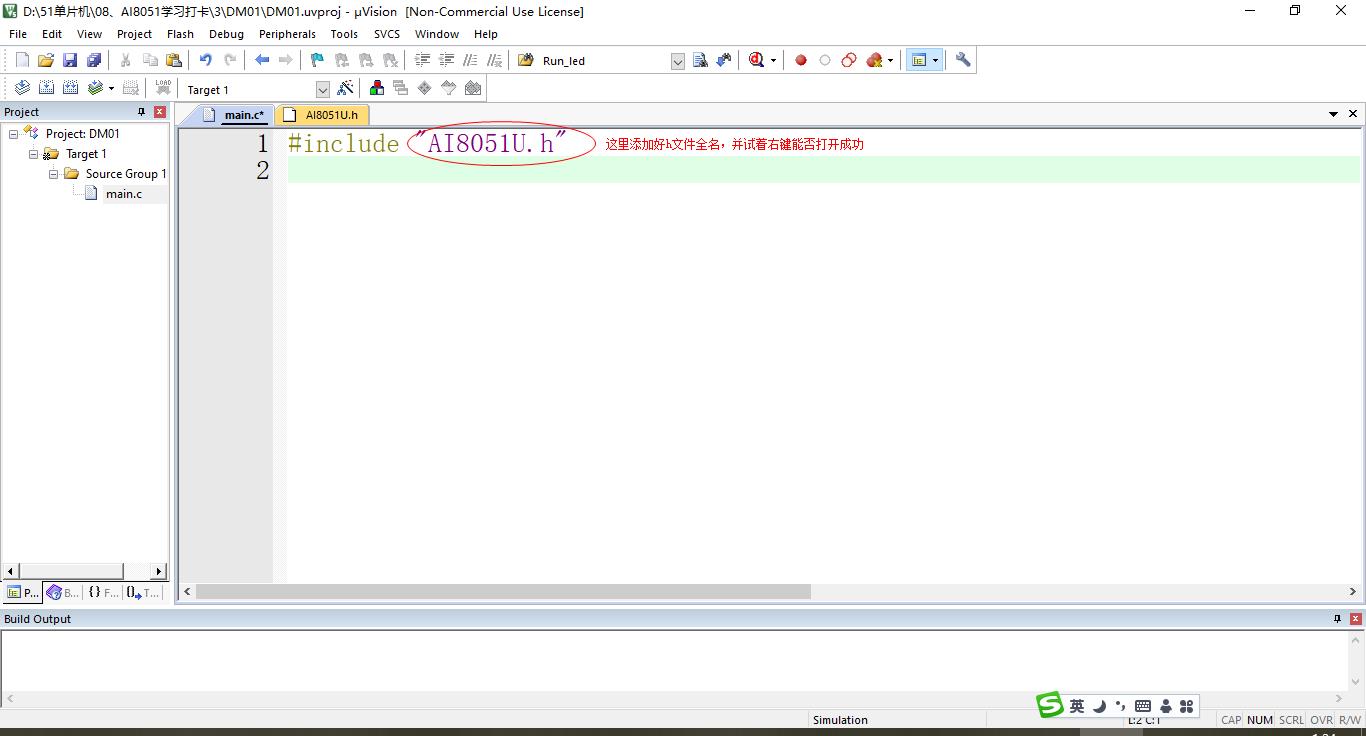Select main.c in the project tree
This screenshot has height=736, width=1366.
[124, 194]
